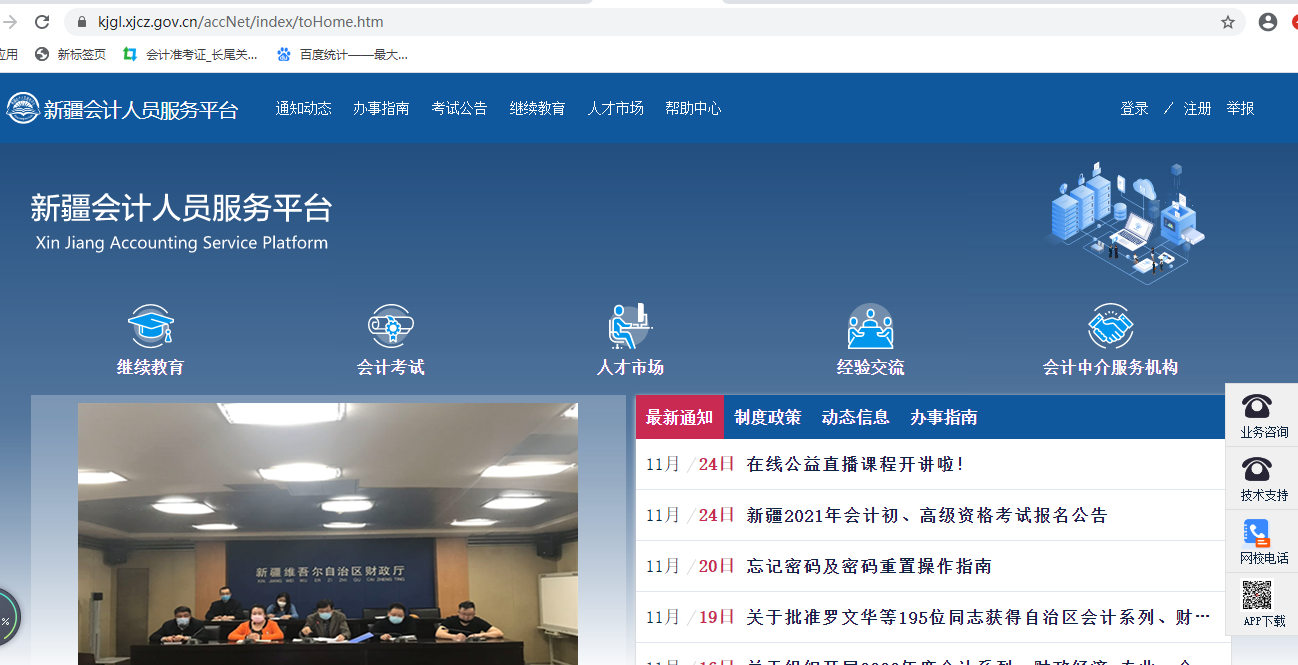Open the 新疆2021年会计初、高级资格考试报名公告 notice
The image size is (1298, 665).
927,516
